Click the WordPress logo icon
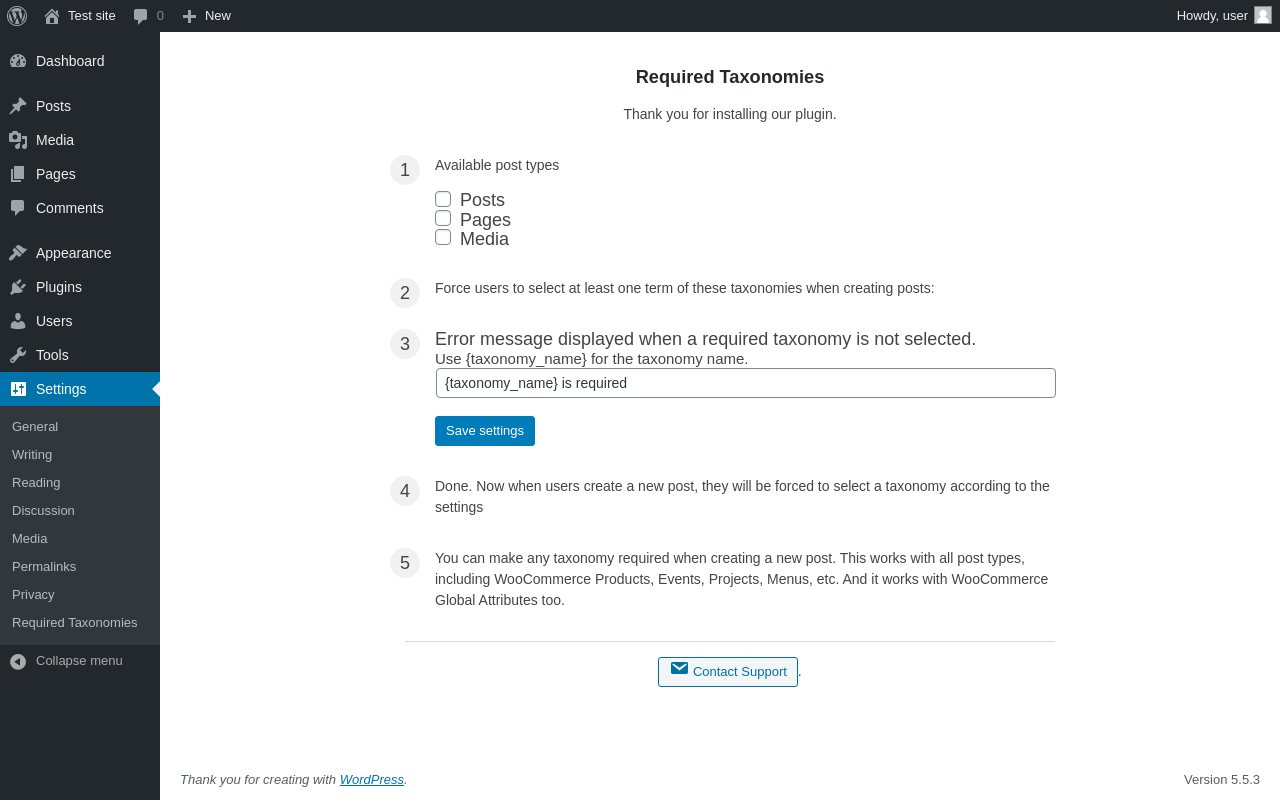The width and height of the screenshot is (1280, 800). (17, 16)
